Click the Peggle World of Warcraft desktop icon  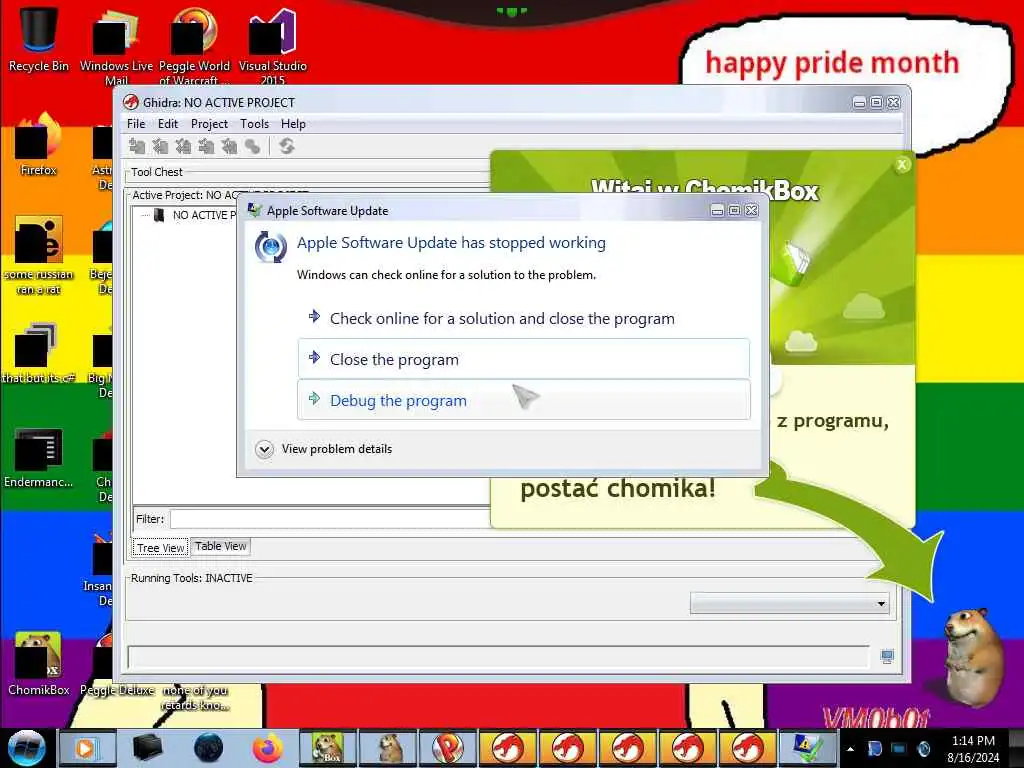click(194, 46)
